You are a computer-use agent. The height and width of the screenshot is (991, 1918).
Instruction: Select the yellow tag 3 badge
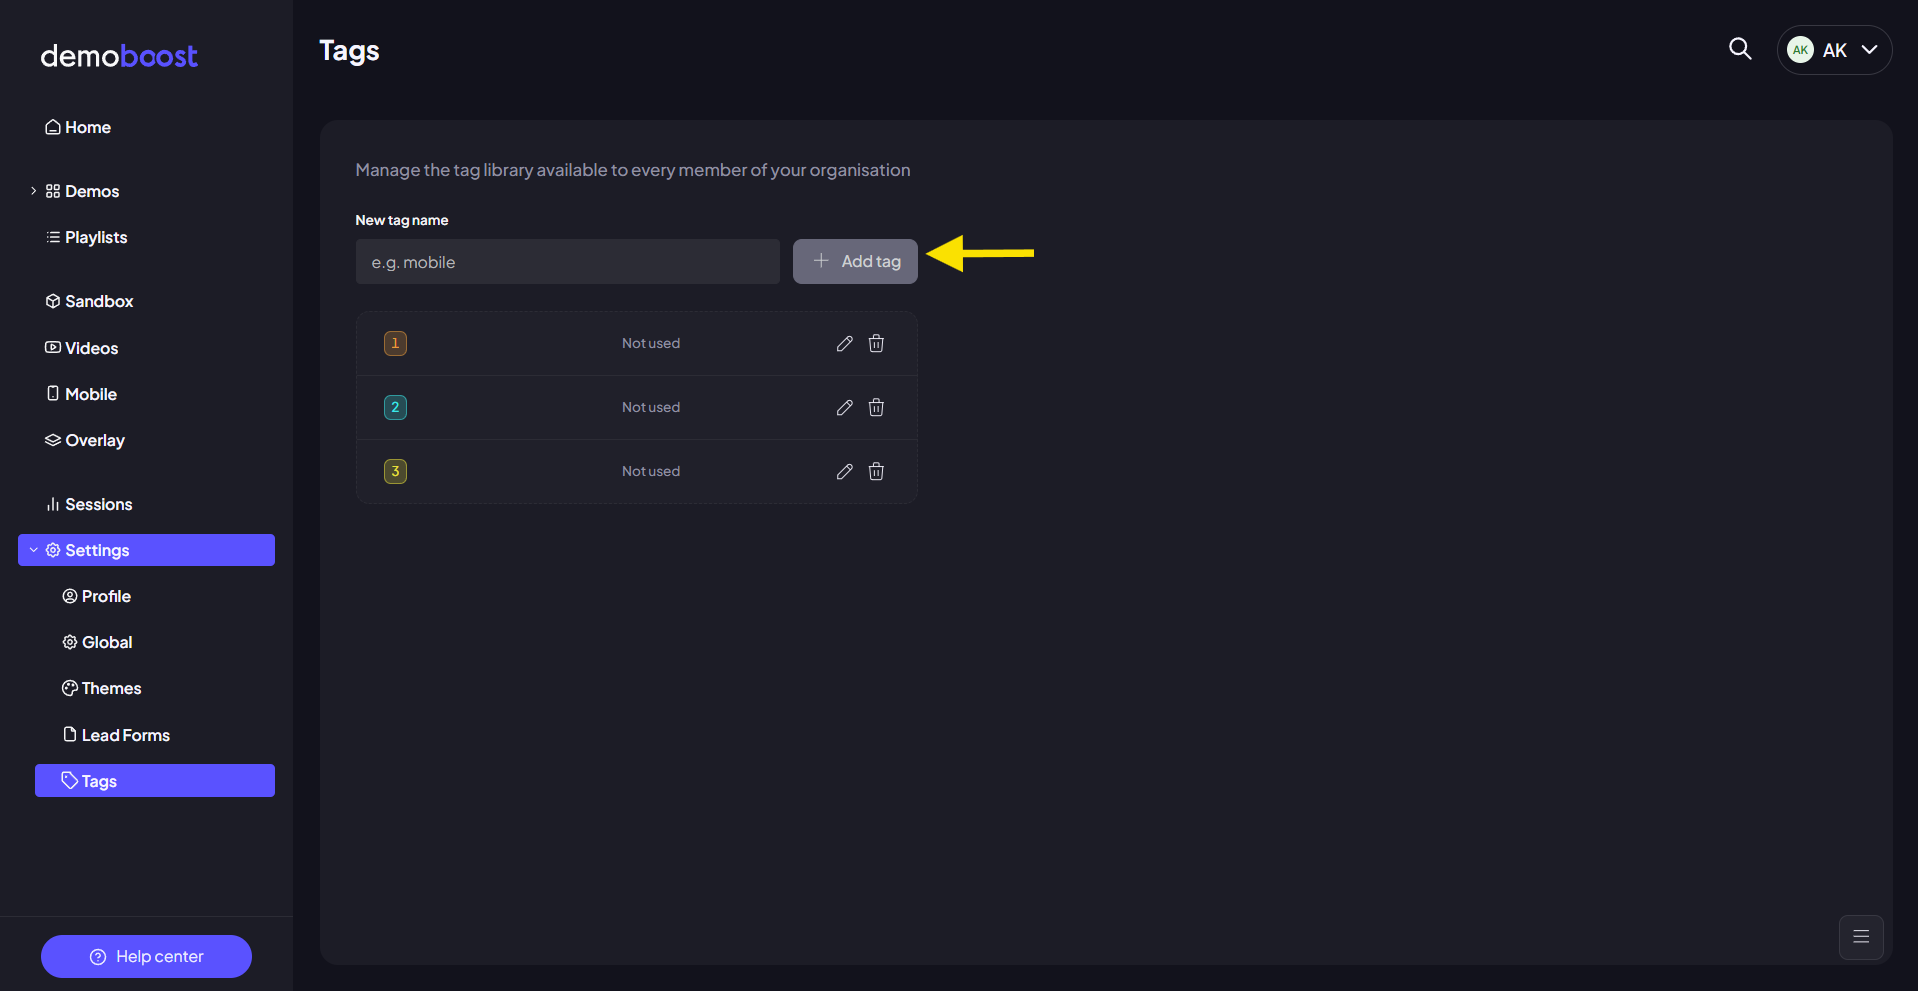tap(395, 471)
